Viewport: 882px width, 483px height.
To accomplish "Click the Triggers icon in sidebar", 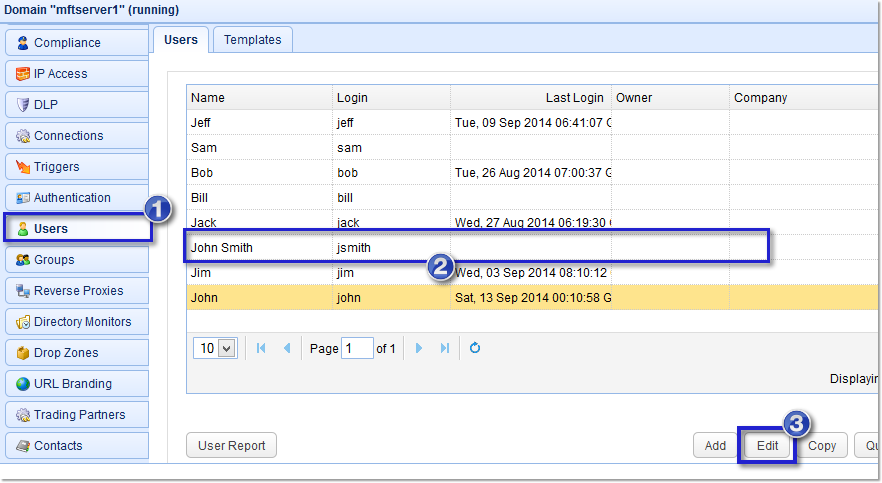I will (23, 167).
